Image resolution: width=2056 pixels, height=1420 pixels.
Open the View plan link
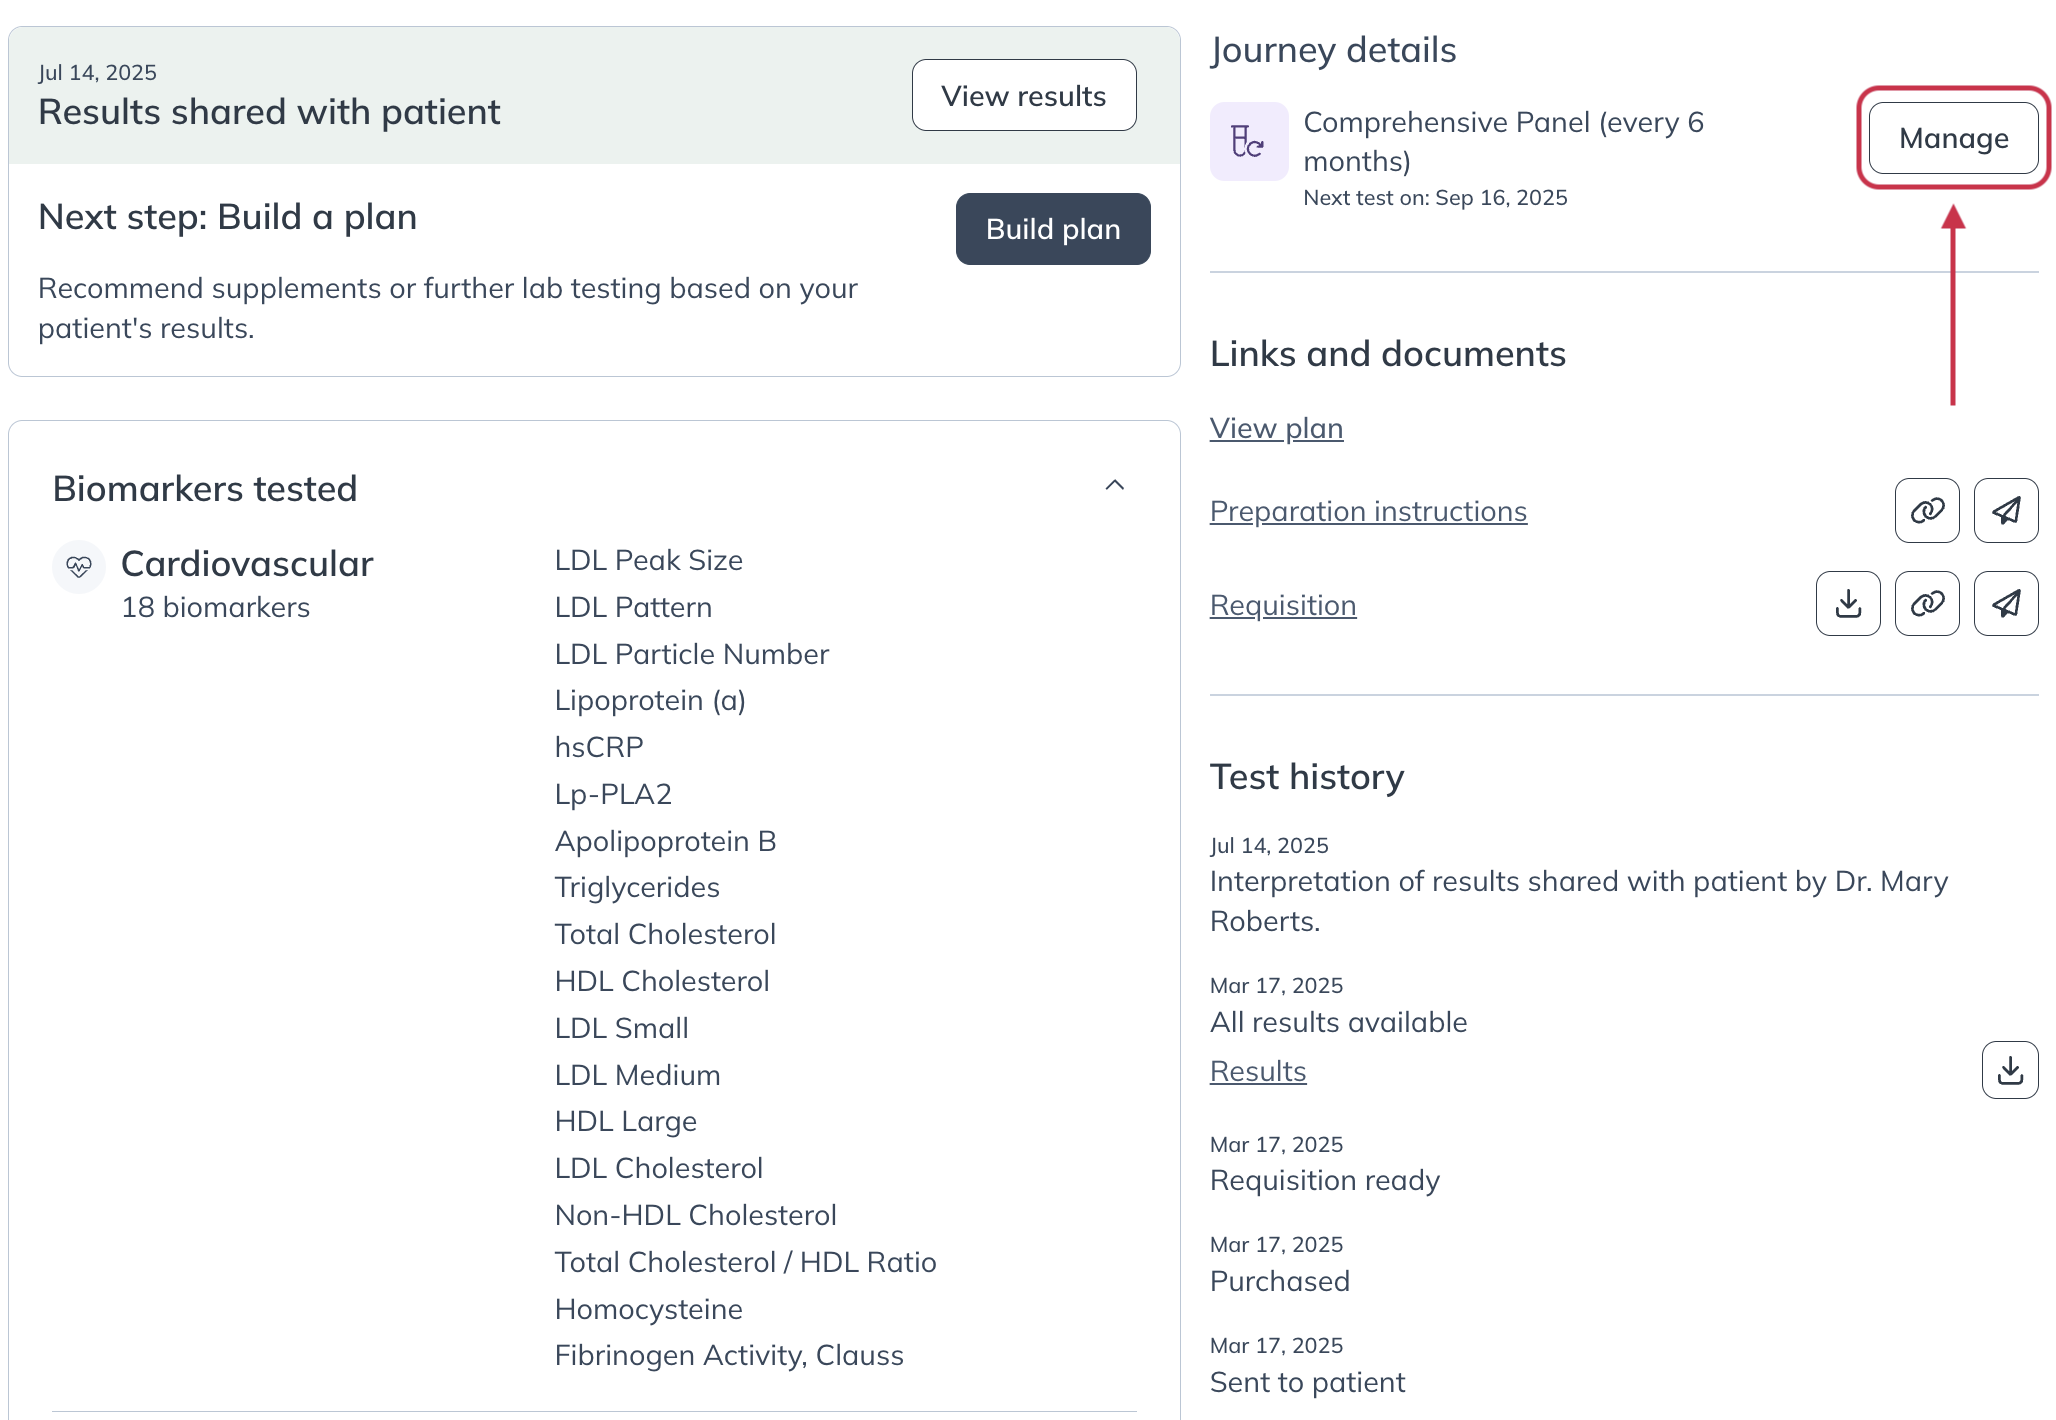coord(1276,428)
